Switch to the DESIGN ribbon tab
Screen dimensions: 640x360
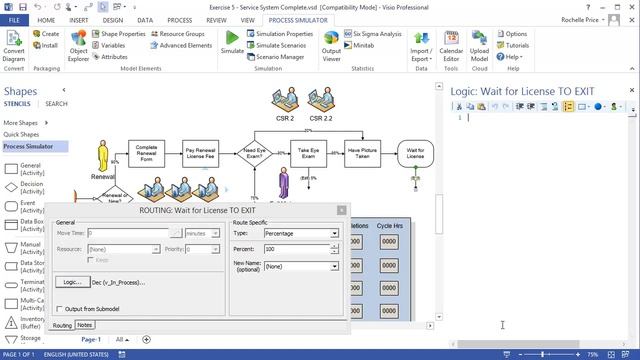[113, 20]
